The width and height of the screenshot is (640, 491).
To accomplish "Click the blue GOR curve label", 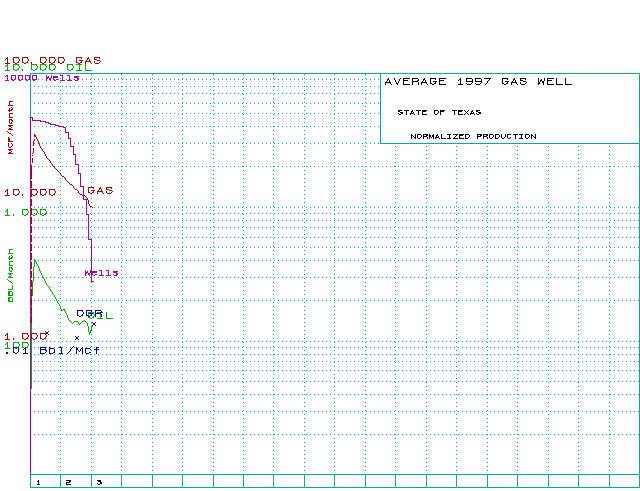I will coord(88,313).
